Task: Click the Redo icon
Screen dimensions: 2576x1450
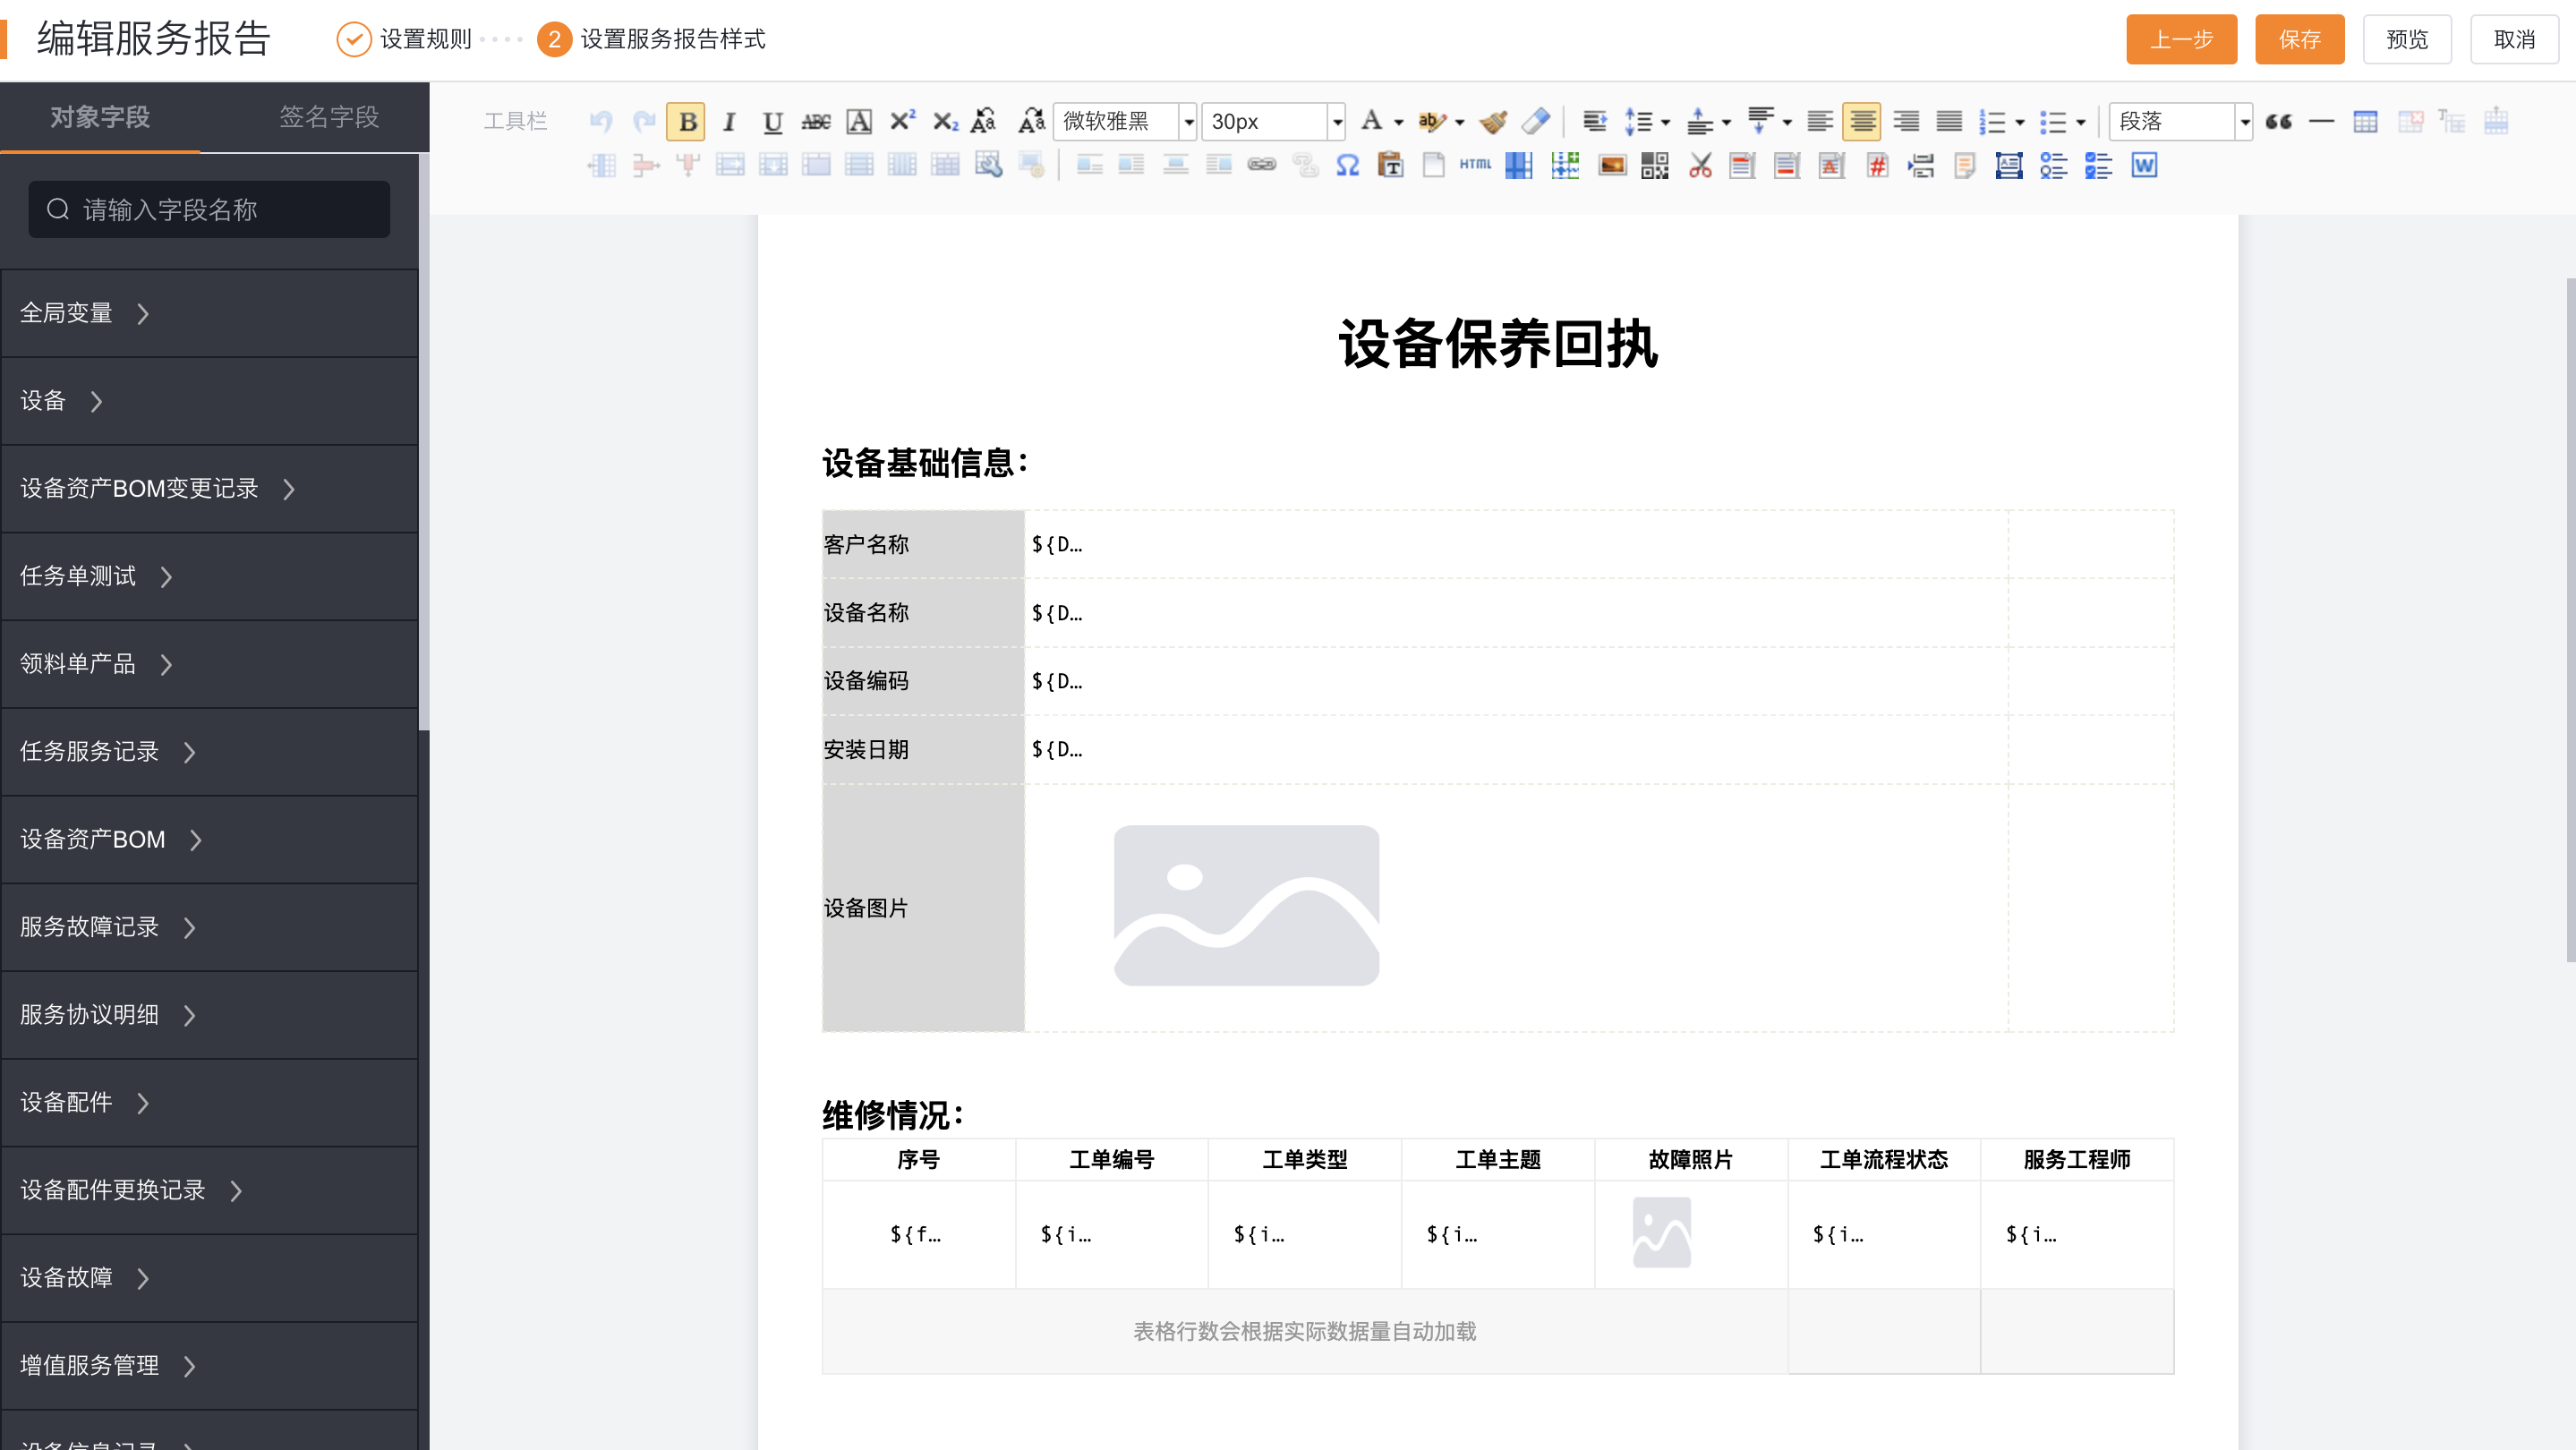Action: (643, 121)
